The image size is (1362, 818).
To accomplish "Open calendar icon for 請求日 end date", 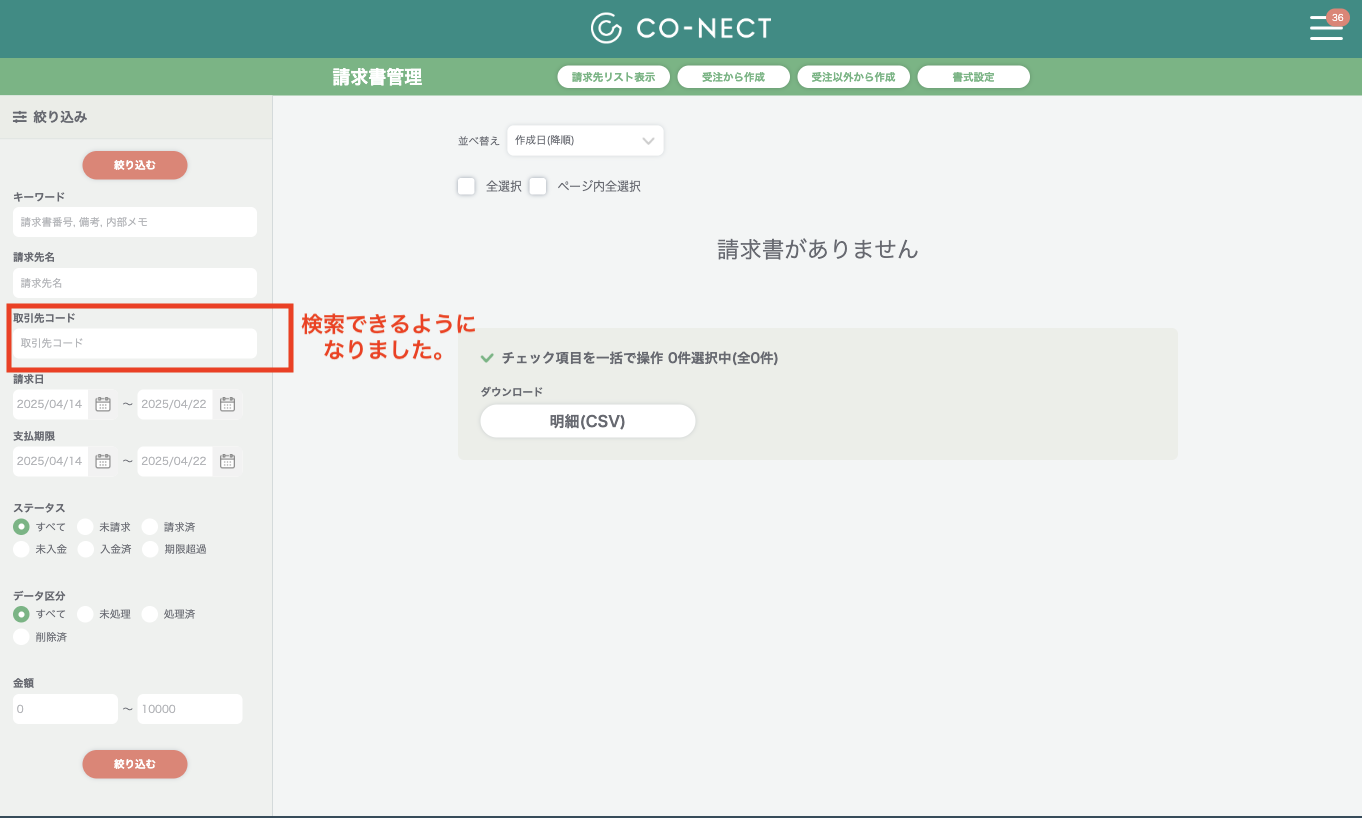I will coord(227,404).
